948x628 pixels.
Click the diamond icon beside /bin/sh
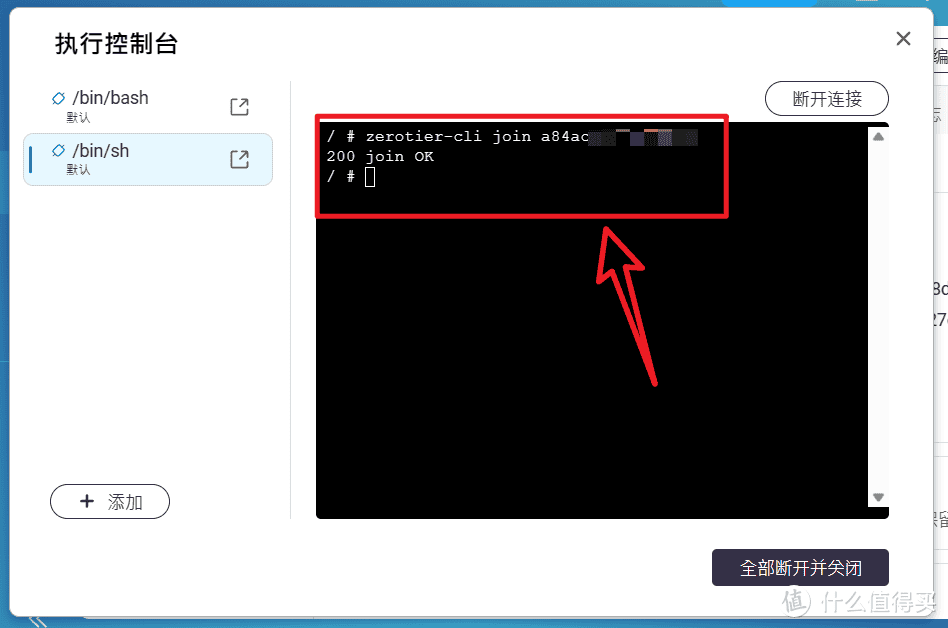point(59,151)
